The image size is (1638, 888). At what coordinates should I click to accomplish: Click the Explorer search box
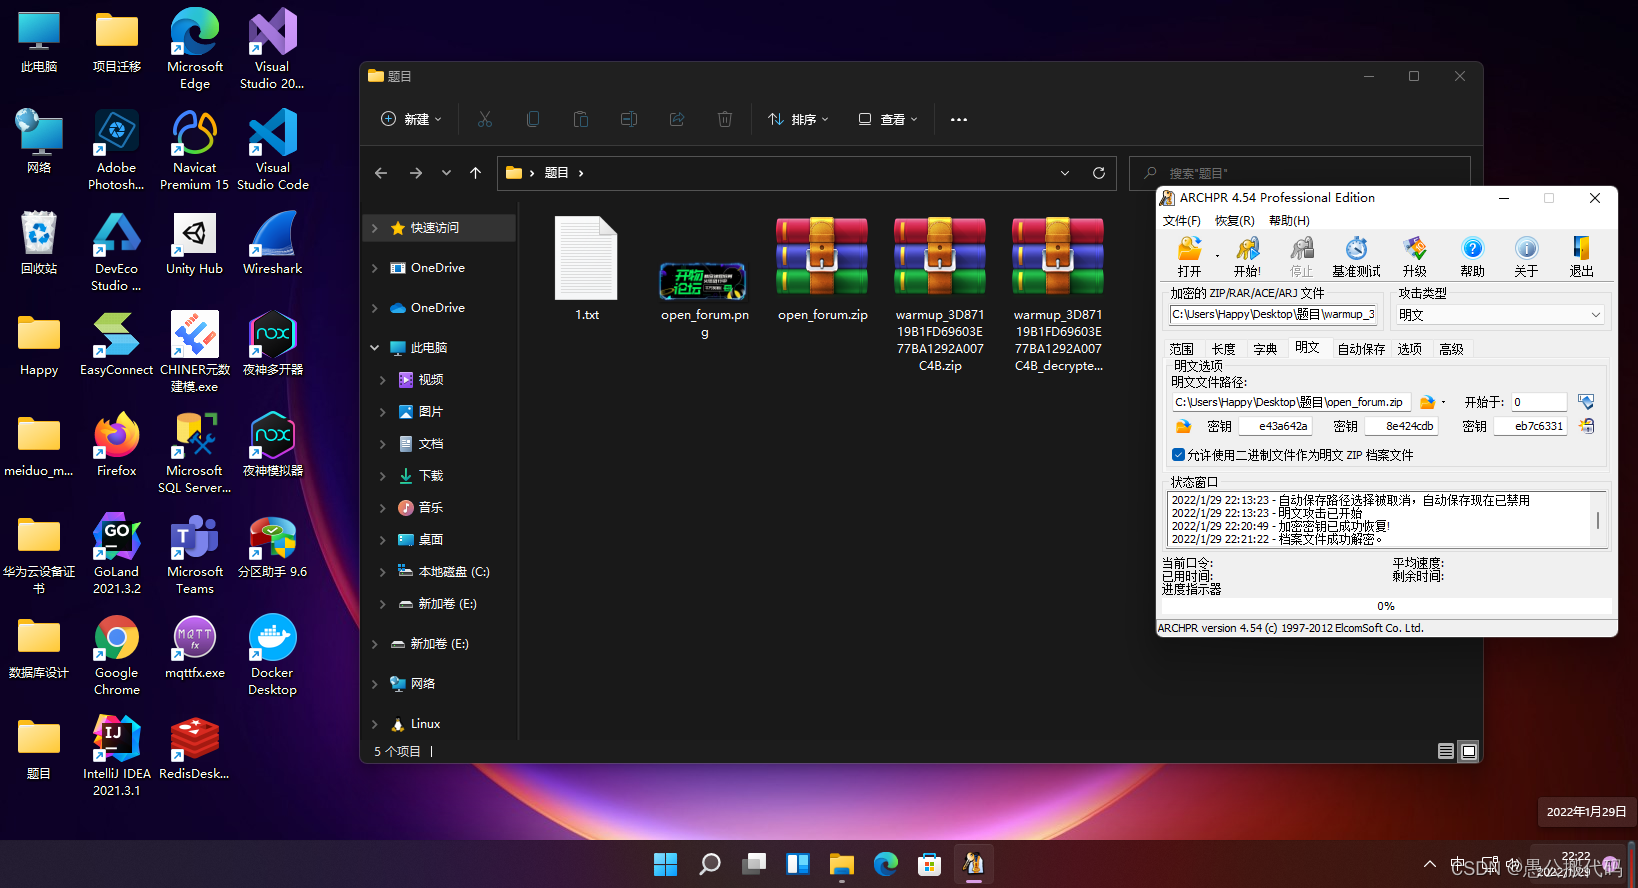pyautogui.click(x=1300, y=173)
